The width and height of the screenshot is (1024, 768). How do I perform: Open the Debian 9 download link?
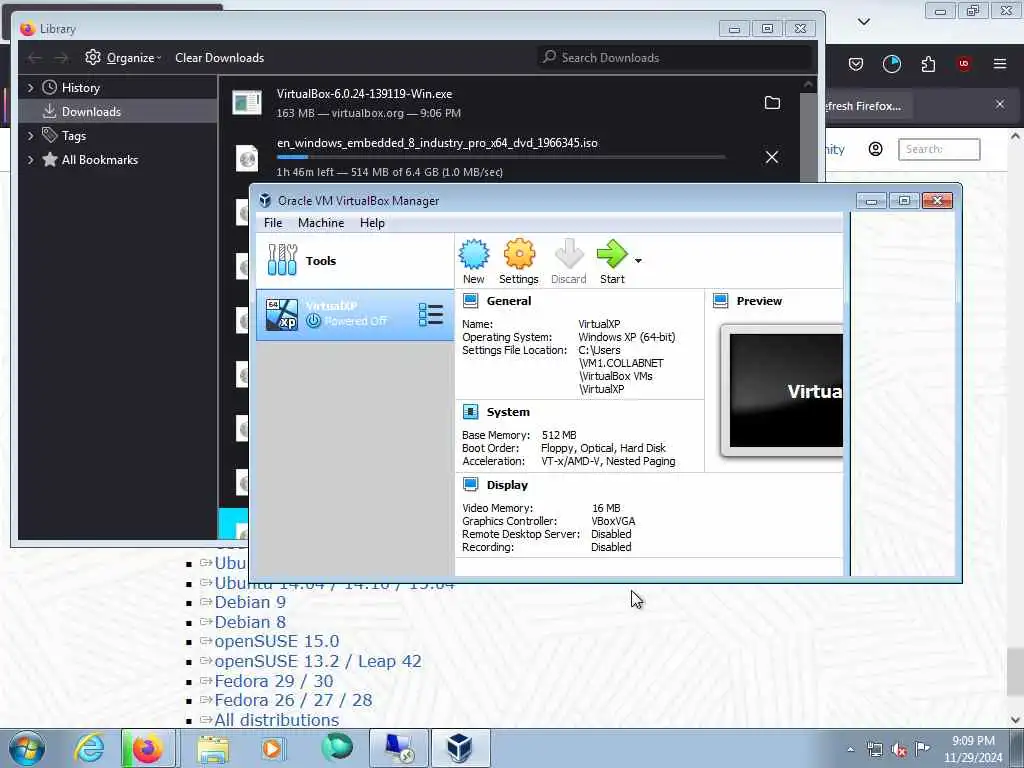250,602
